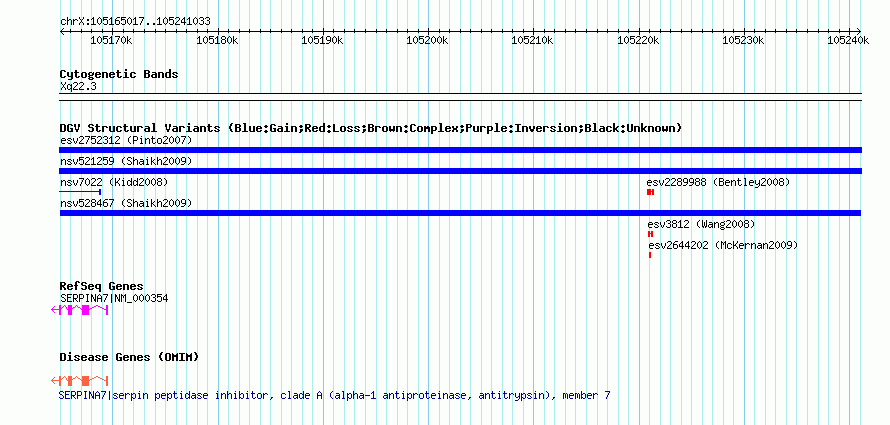Click the nsv521259 (Shaikh2009) variant label
Screen dimensions: 890x425
[x=126, y=162]
